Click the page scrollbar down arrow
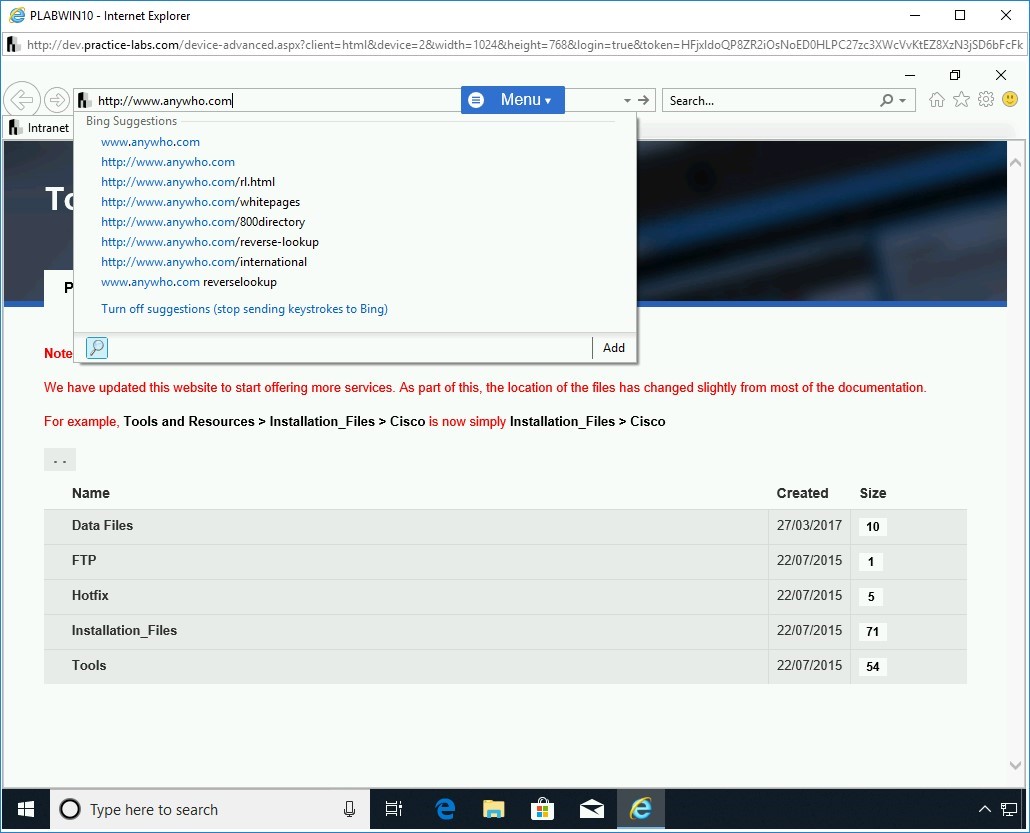This screenshot has width=1030, height=833. (1015, 764)
